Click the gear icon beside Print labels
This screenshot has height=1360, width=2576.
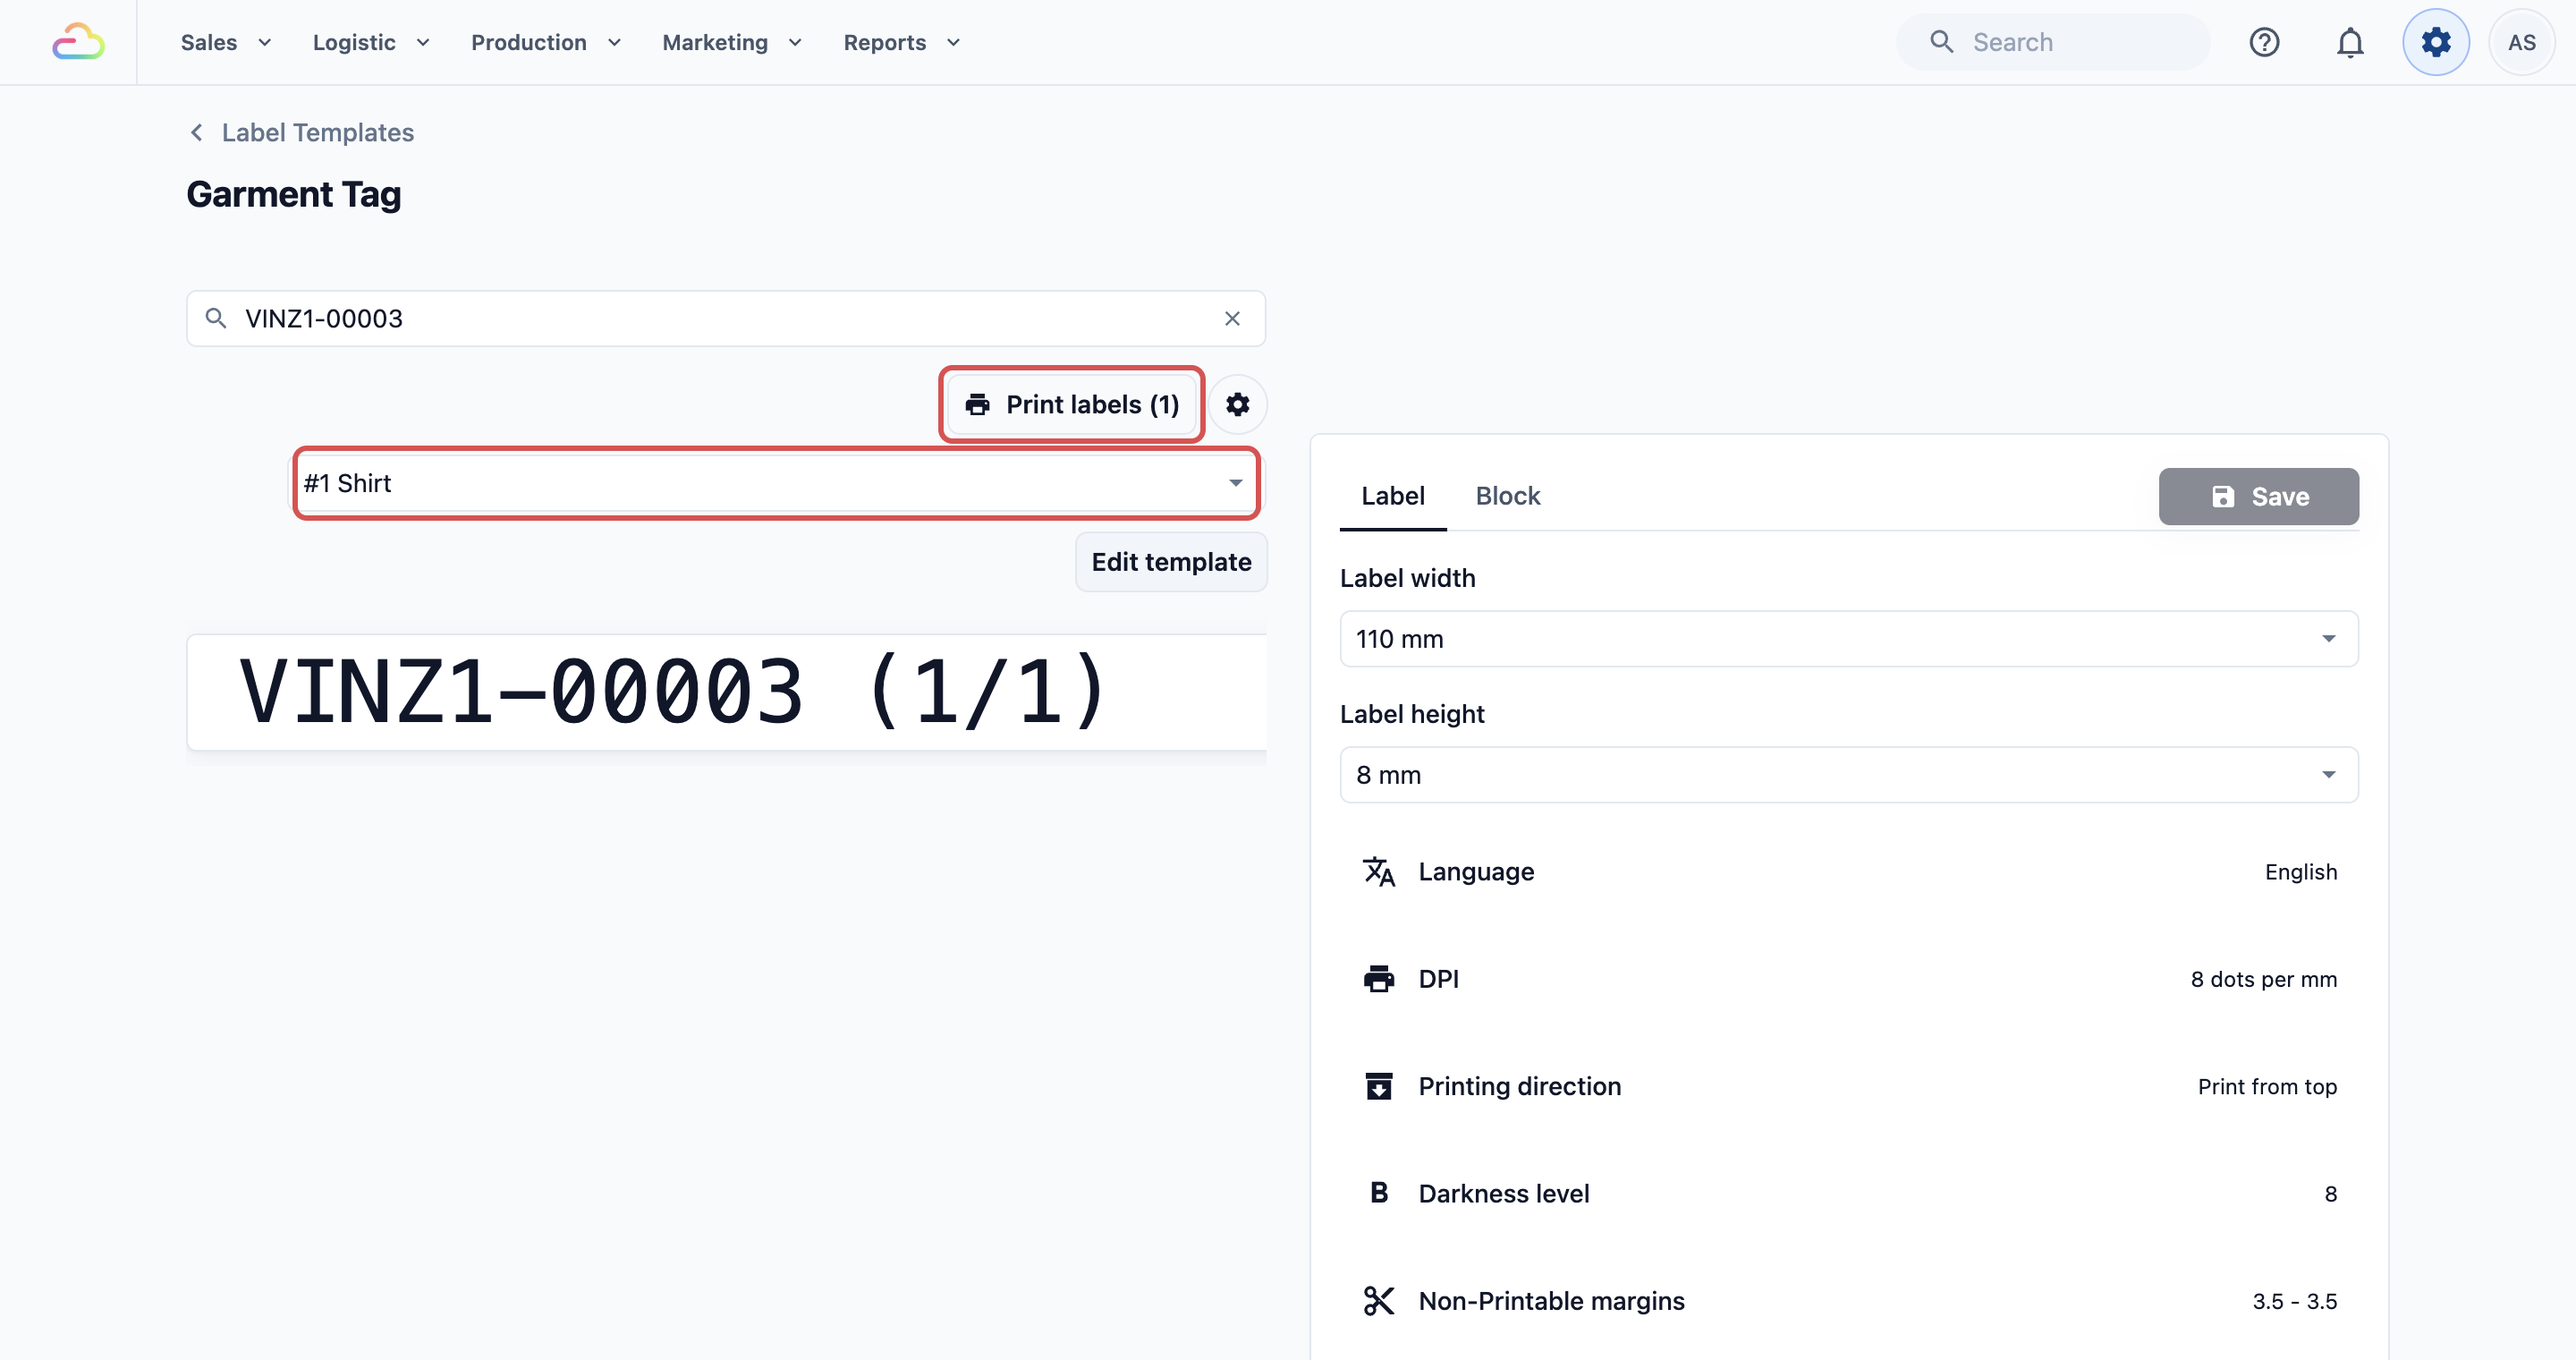pyautogui.click(x=1238, y=404)
